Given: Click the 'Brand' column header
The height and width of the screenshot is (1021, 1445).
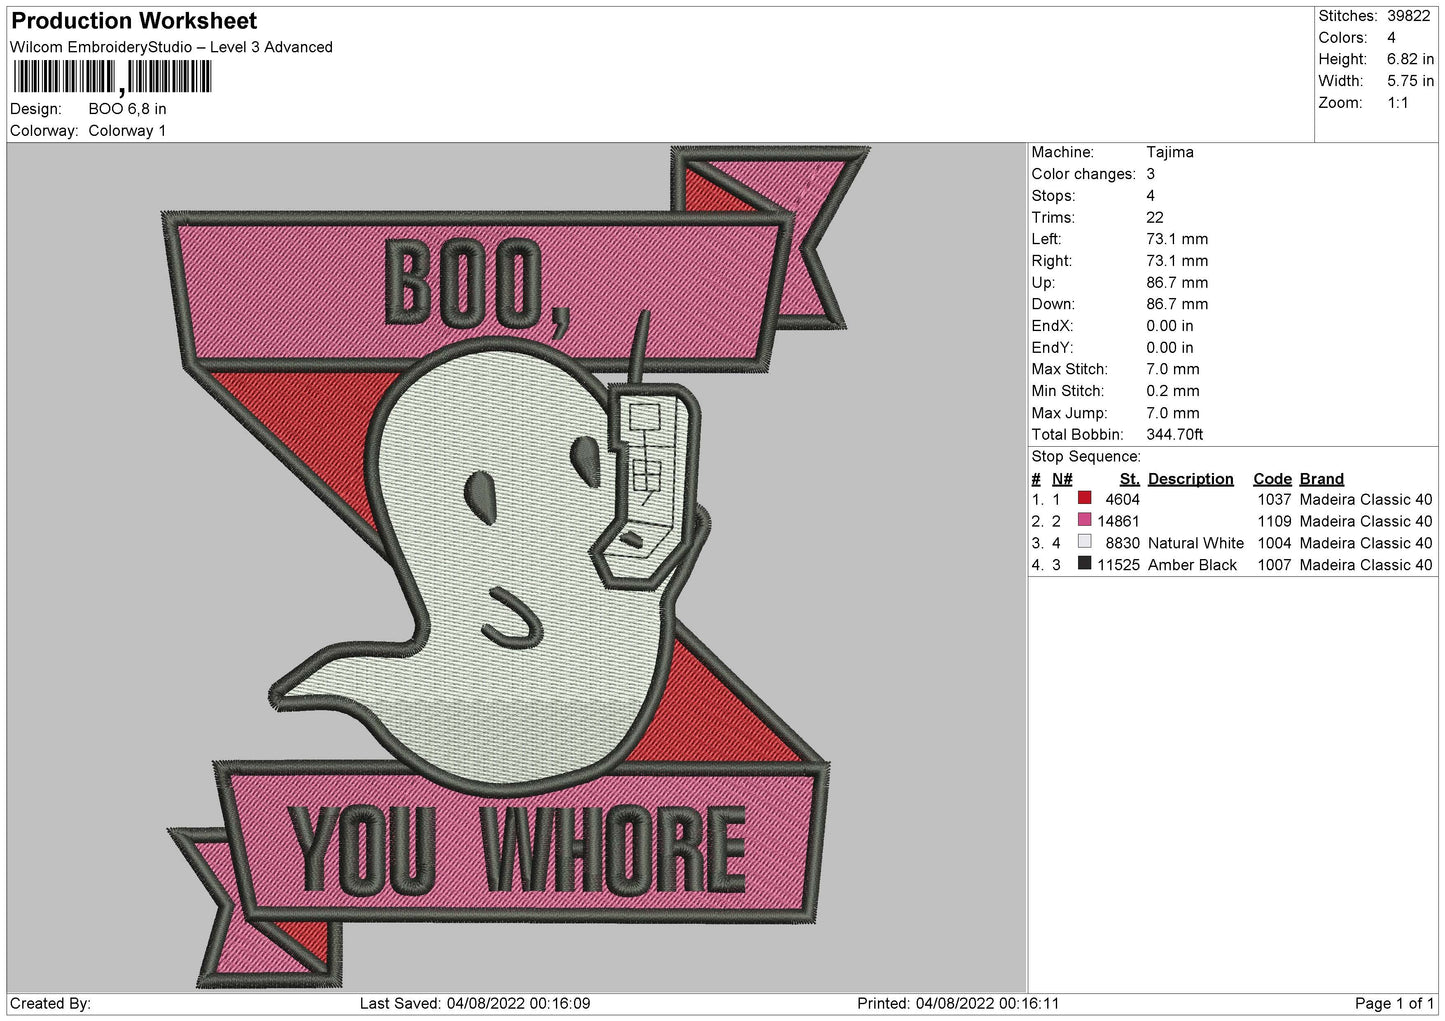Looking at the screenshot, I should [1322, 479].
